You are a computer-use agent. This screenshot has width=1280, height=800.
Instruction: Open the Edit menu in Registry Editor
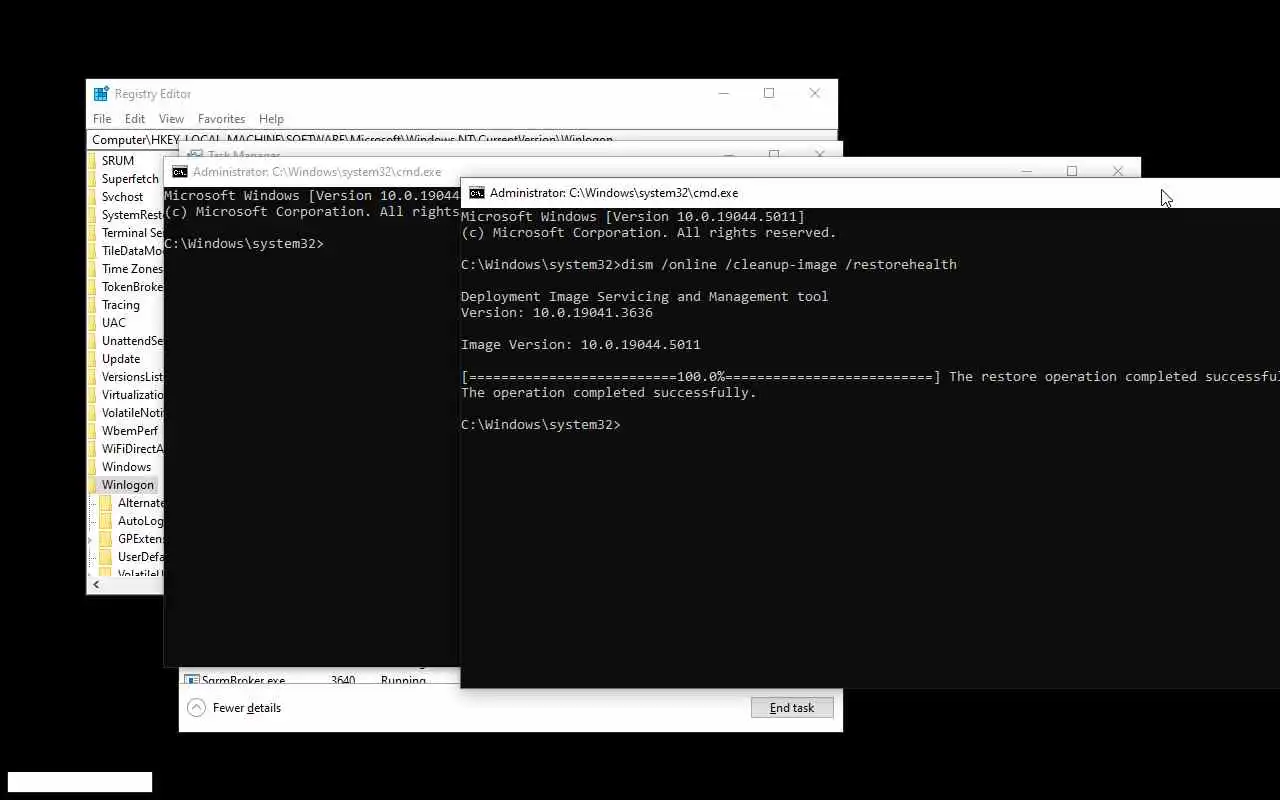click(x=135, y=119)
